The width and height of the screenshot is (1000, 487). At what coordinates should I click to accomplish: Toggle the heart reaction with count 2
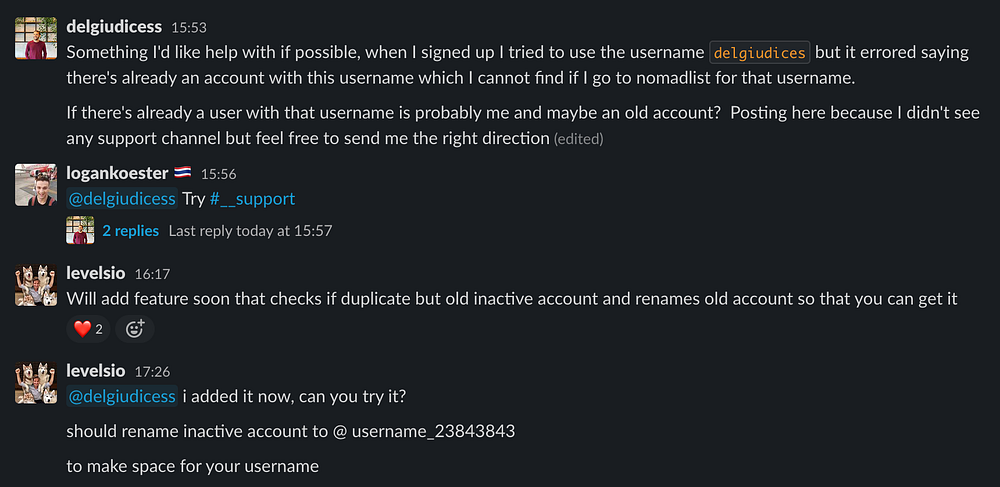[87, 328]
